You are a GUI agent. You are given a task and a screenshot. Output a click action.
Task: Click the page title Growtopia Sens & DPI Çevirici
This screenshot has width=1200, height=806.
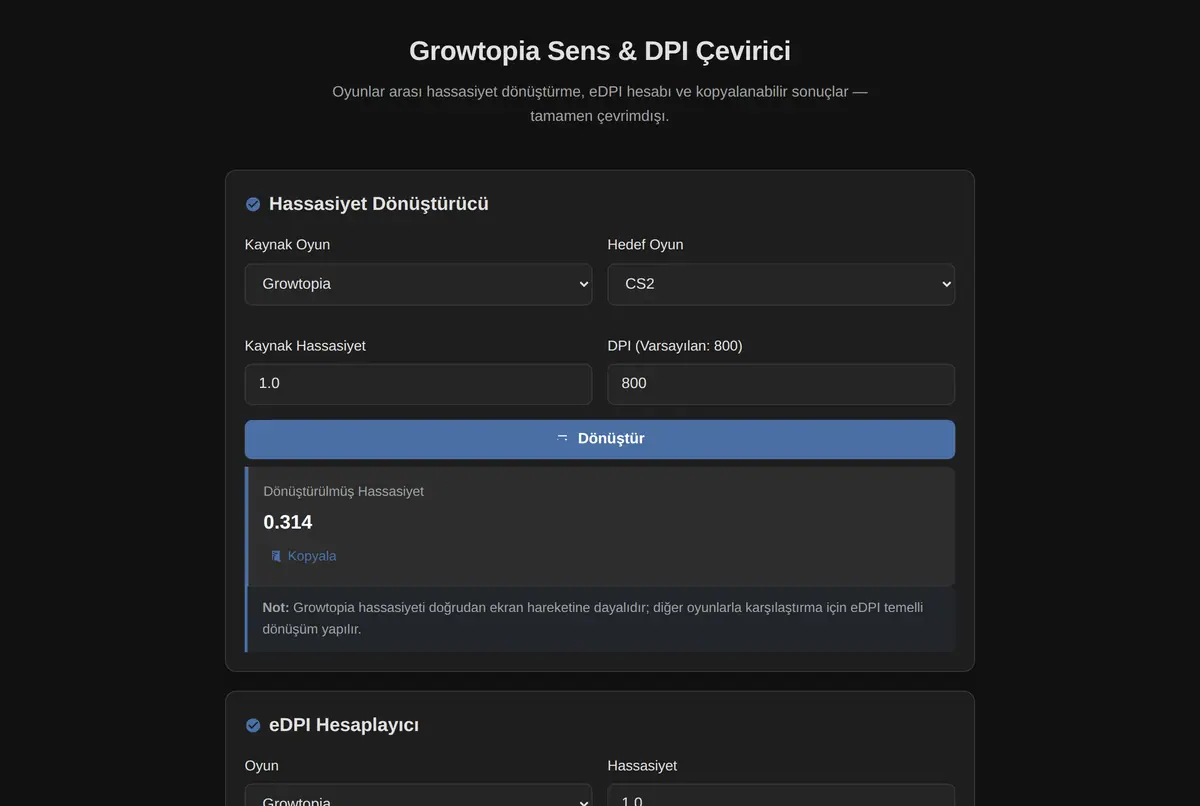tap(600, 51)
